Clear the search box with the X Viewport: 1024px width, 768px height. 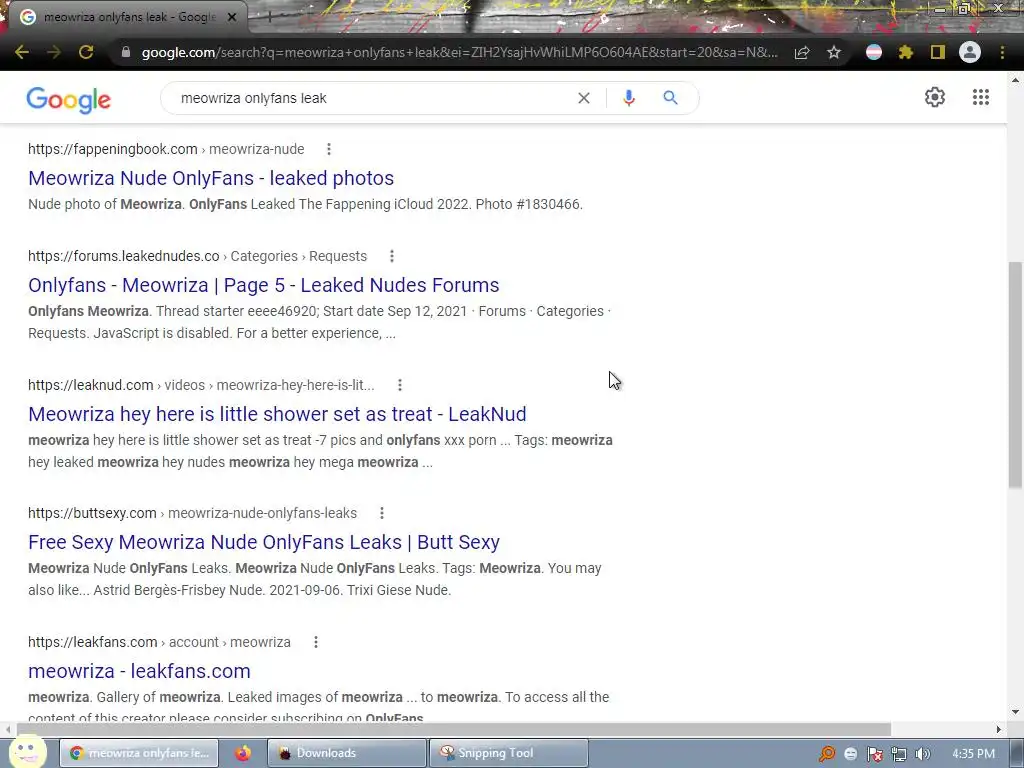click(584, 98)
